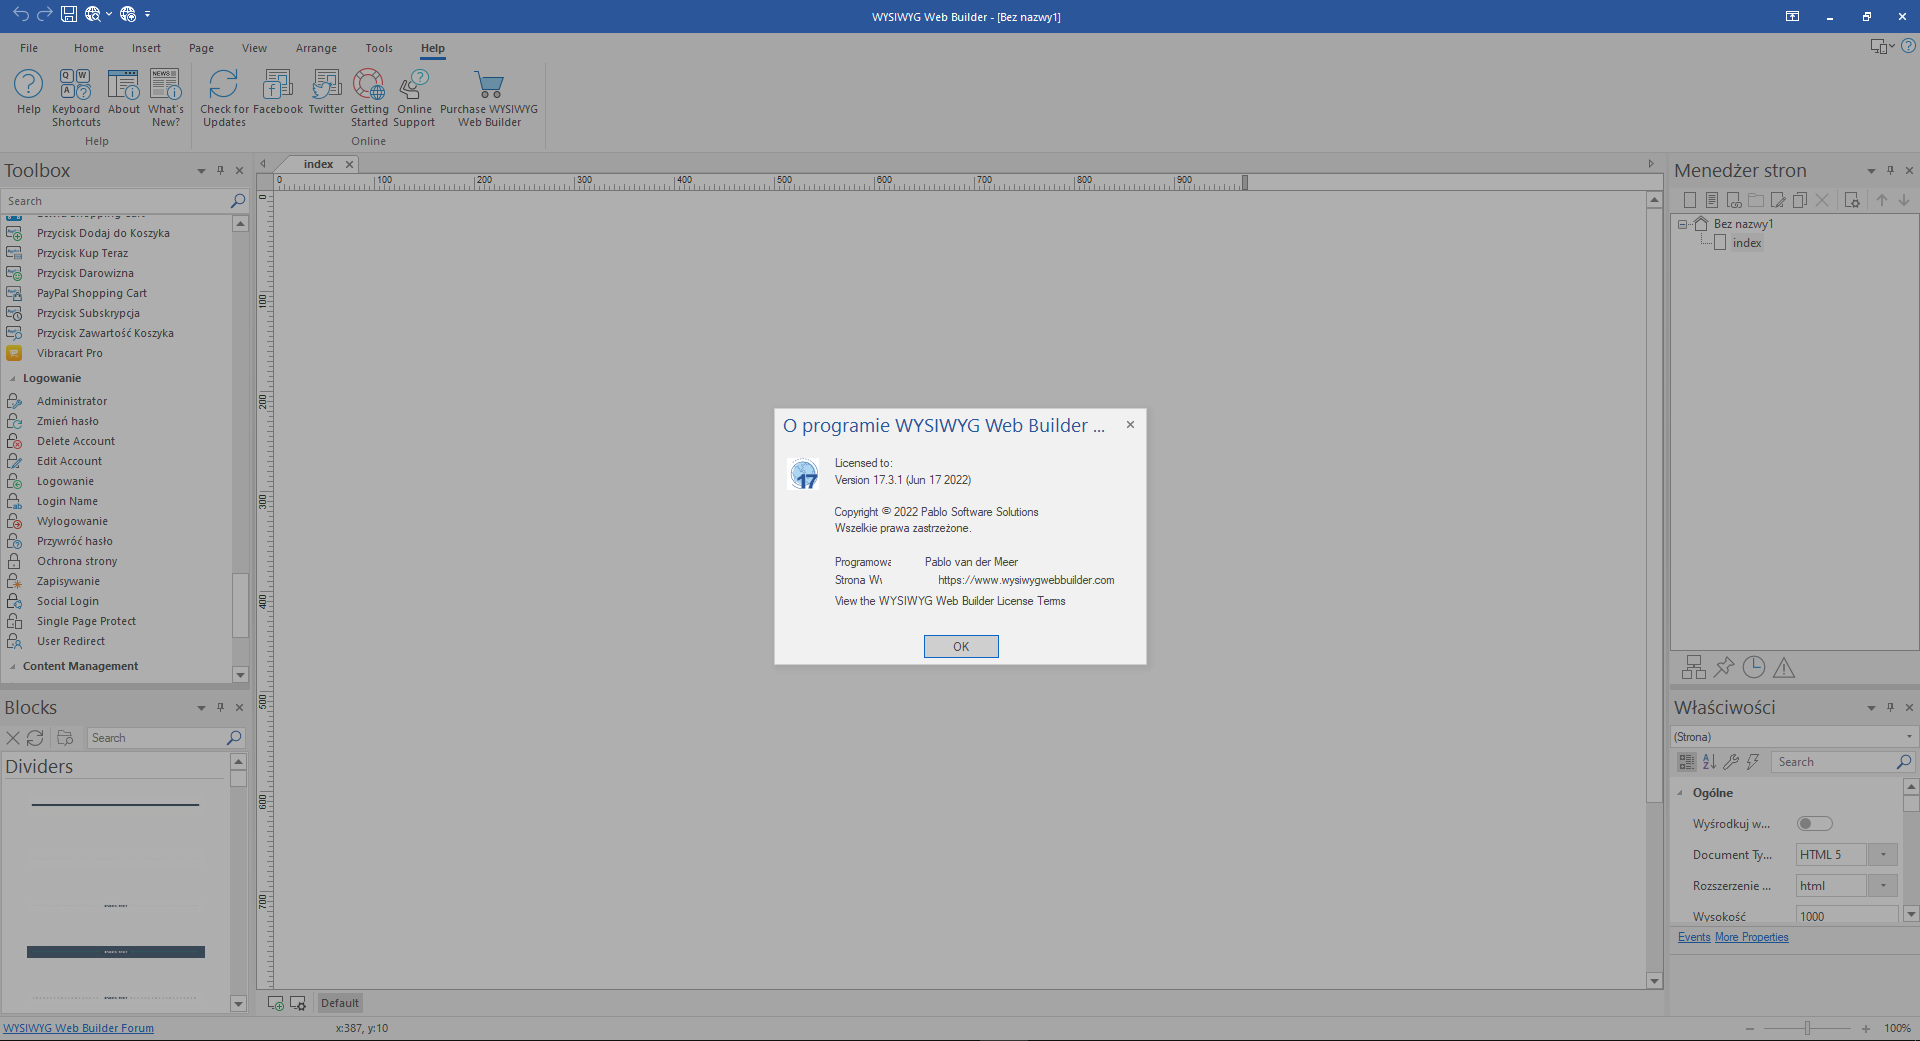1920x1041 pixels.
Task: Click the manage breakpoints gear icon below canvas
Action: (298, 1003)
